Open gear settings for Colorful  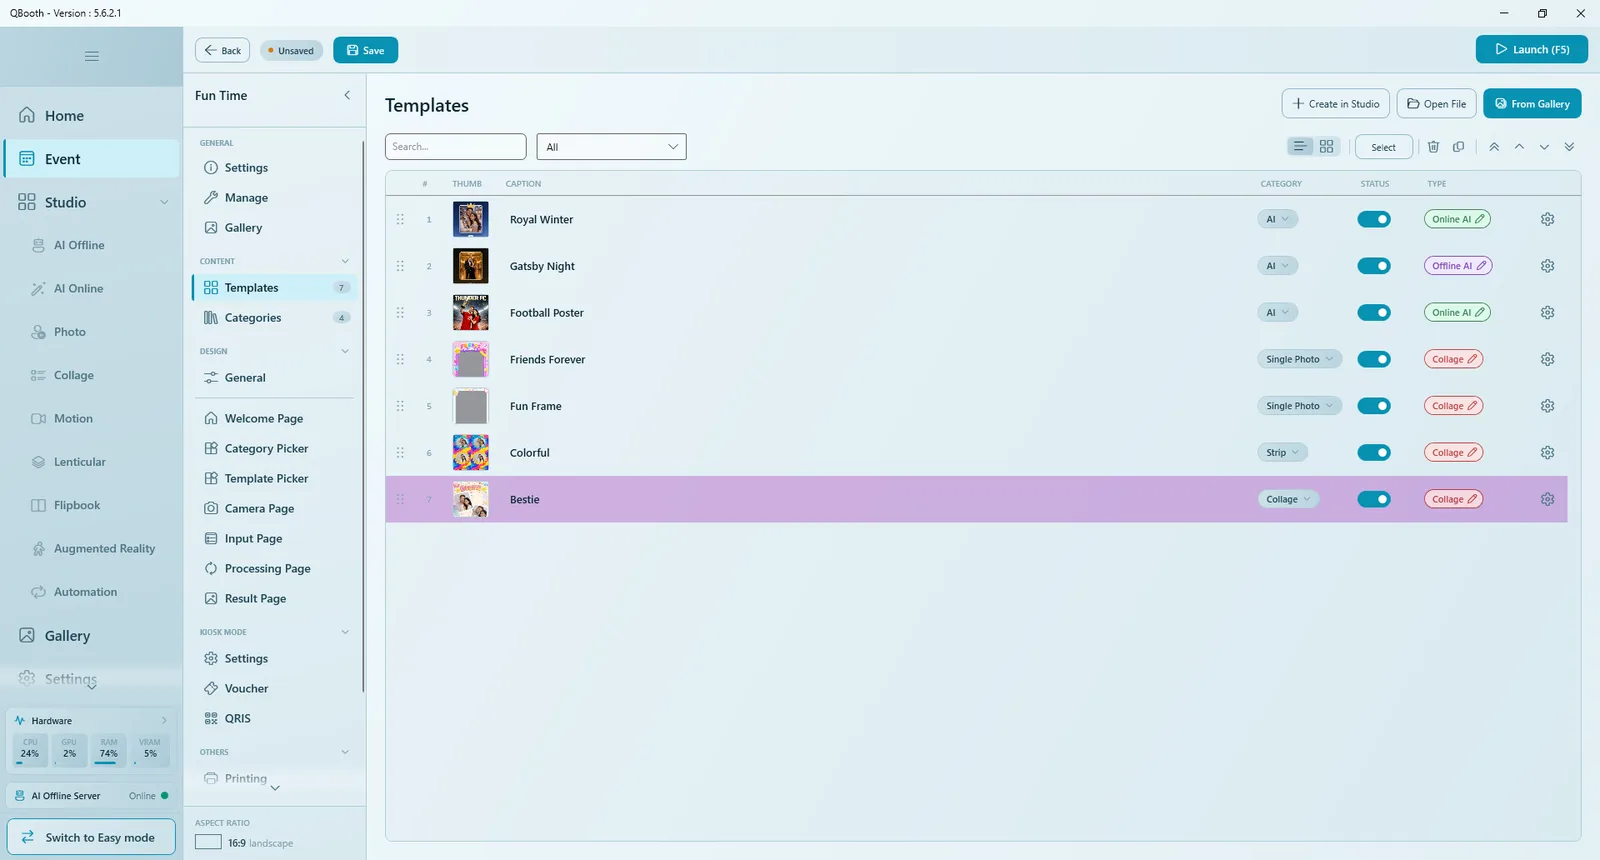[x=1547, y=453]
